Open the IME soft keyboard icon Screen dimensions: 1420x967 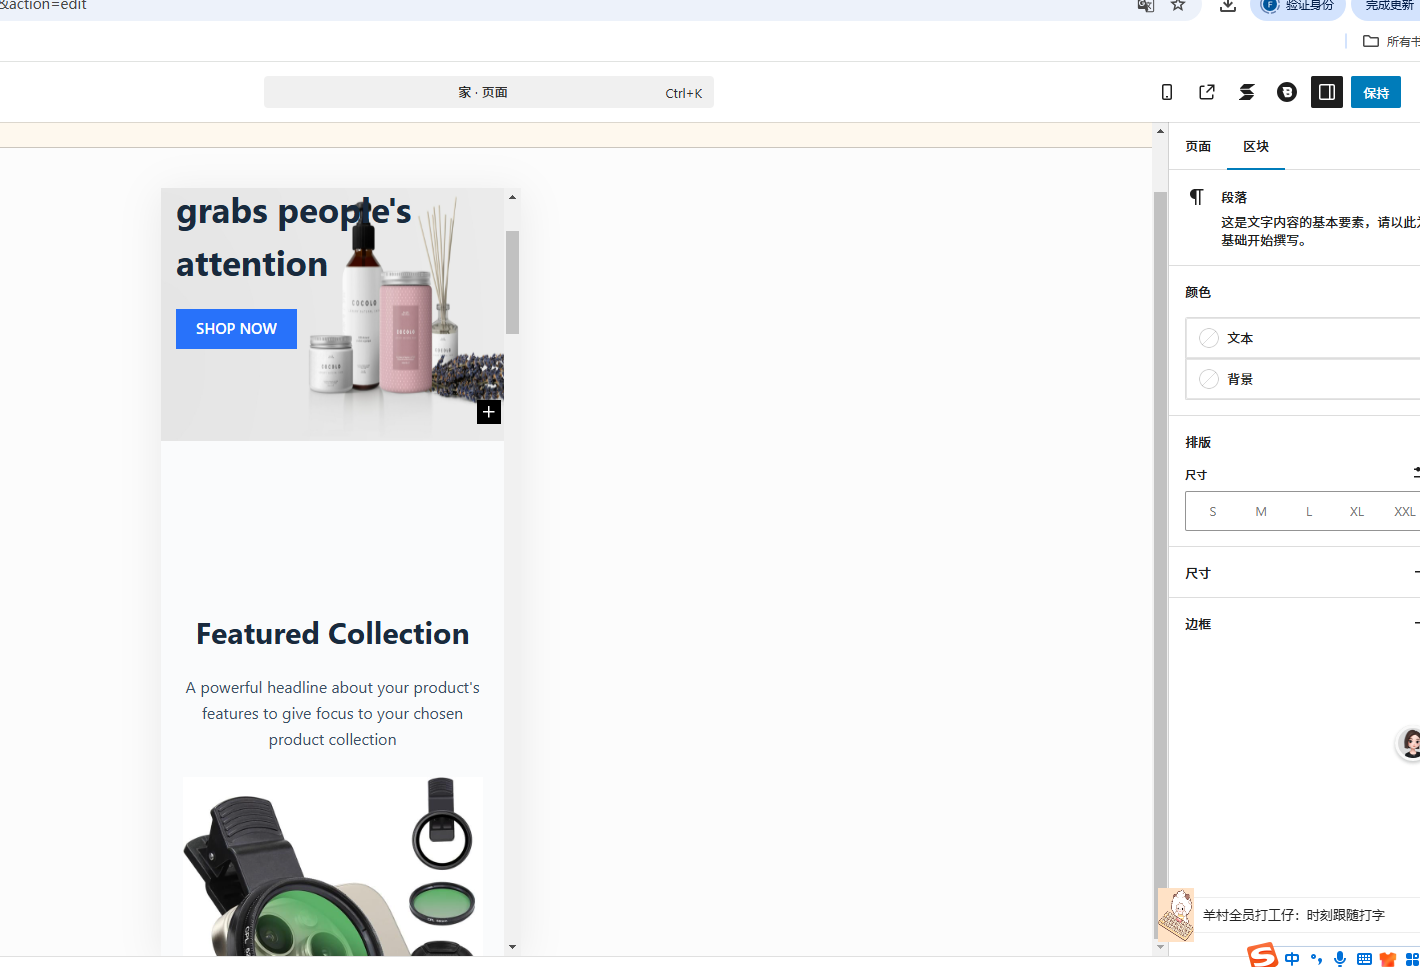click(1364, 959)
